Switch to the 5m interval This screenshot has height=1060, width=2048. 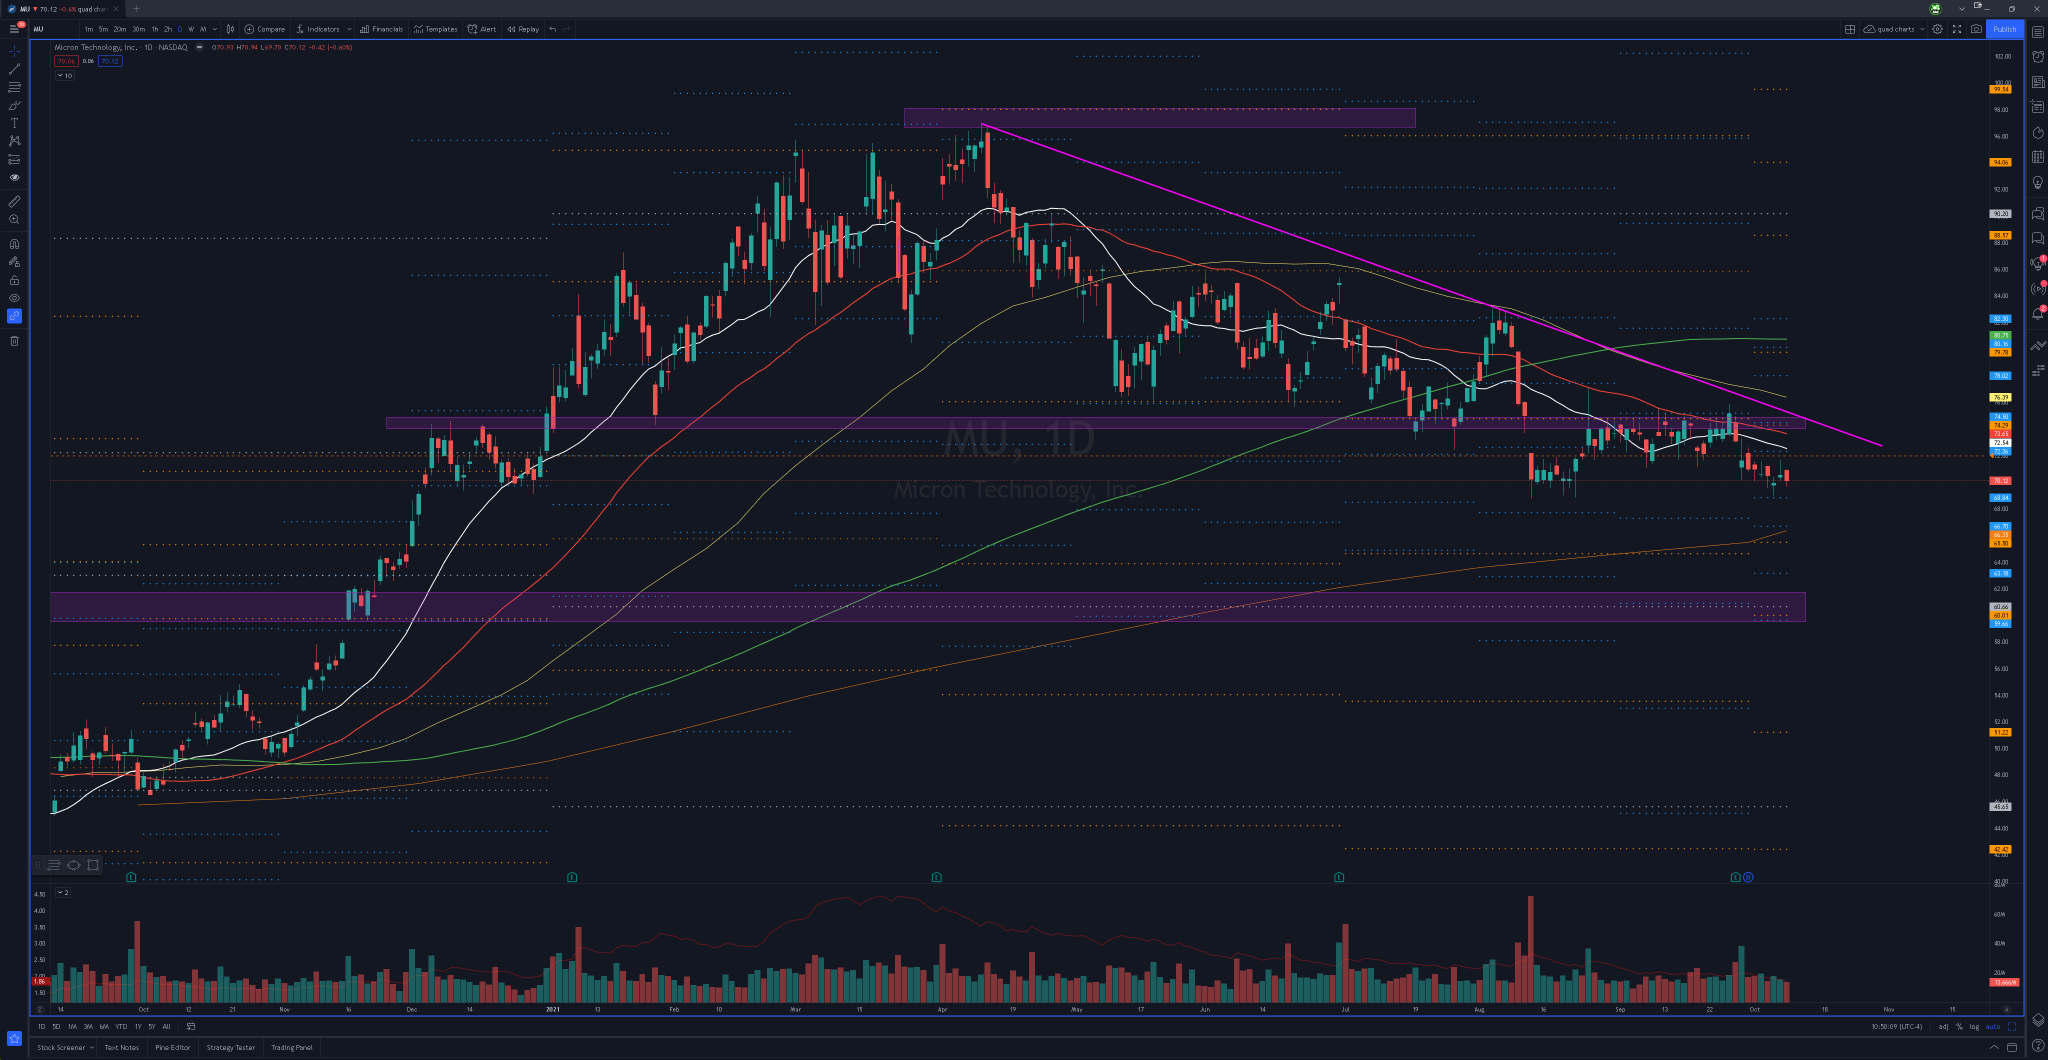(103, 29)
